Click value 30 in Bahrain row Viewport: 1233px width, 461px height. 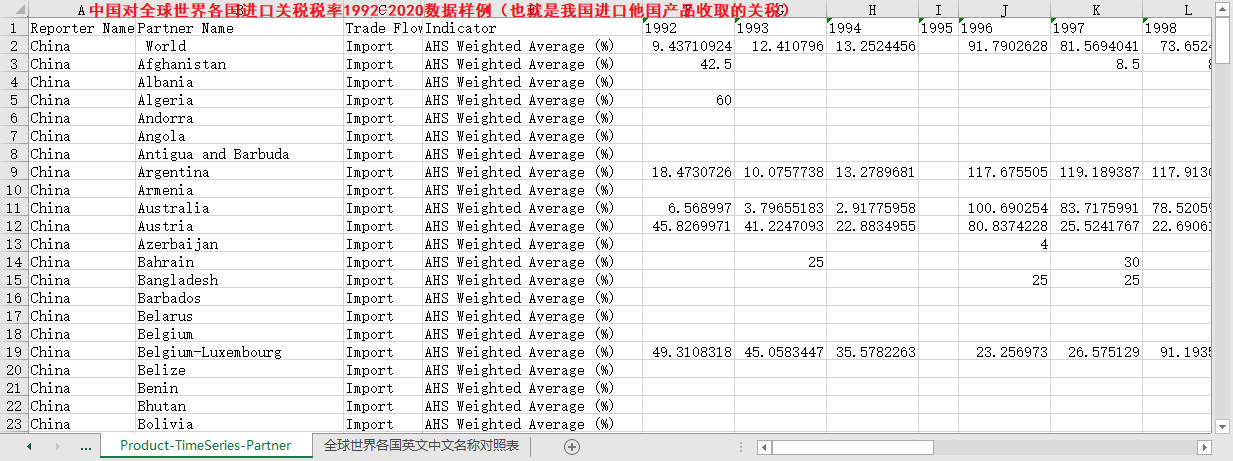pyautogui.click(x=1096, y=262)
